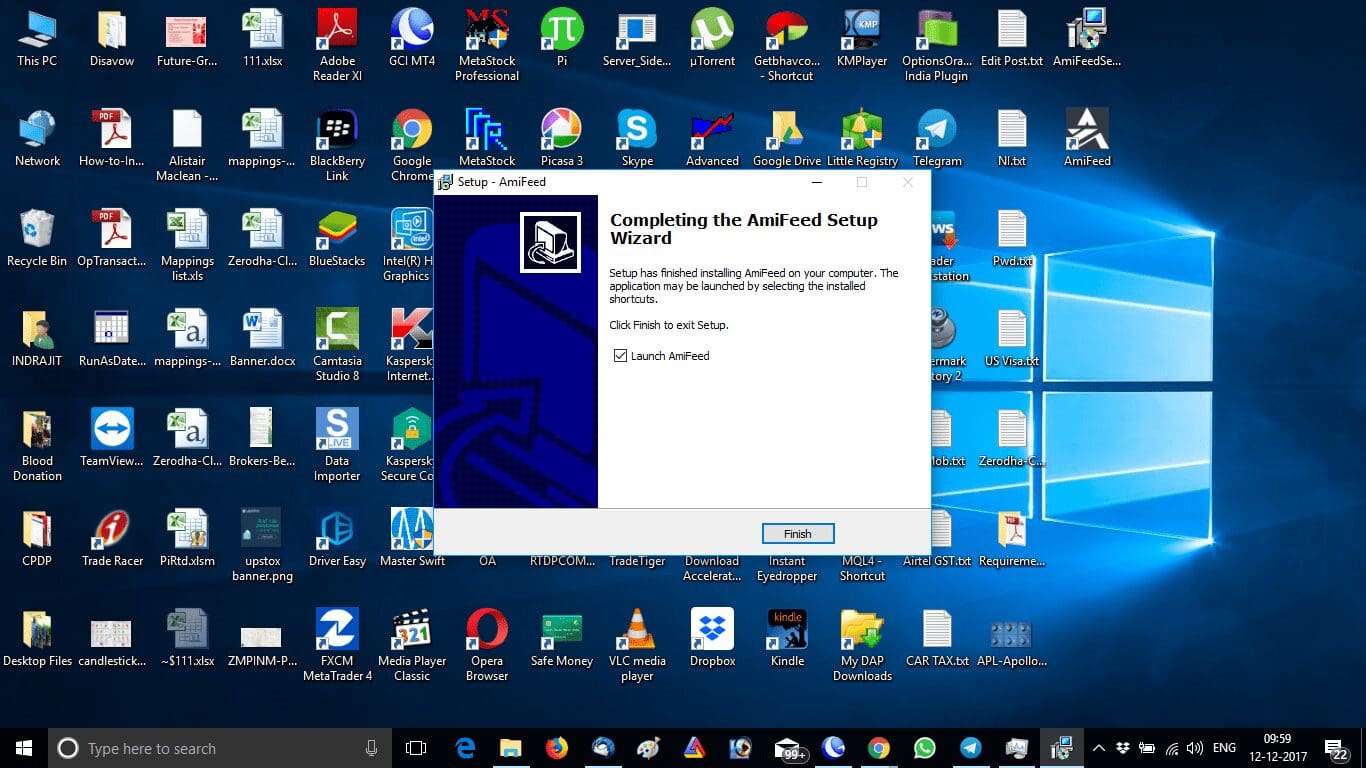Click the taskbar search box
The image size is (1366, 768).
click(x=220, y=748)
